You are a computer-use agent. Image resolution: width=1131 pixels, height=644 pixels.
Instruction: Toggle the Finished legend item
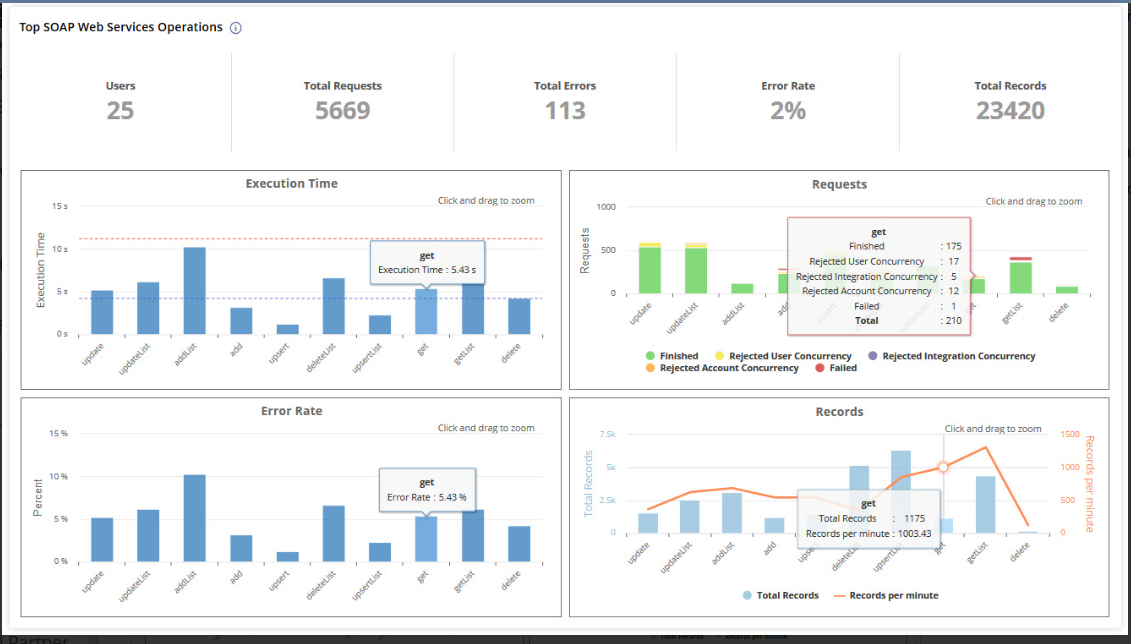[678, 356]
